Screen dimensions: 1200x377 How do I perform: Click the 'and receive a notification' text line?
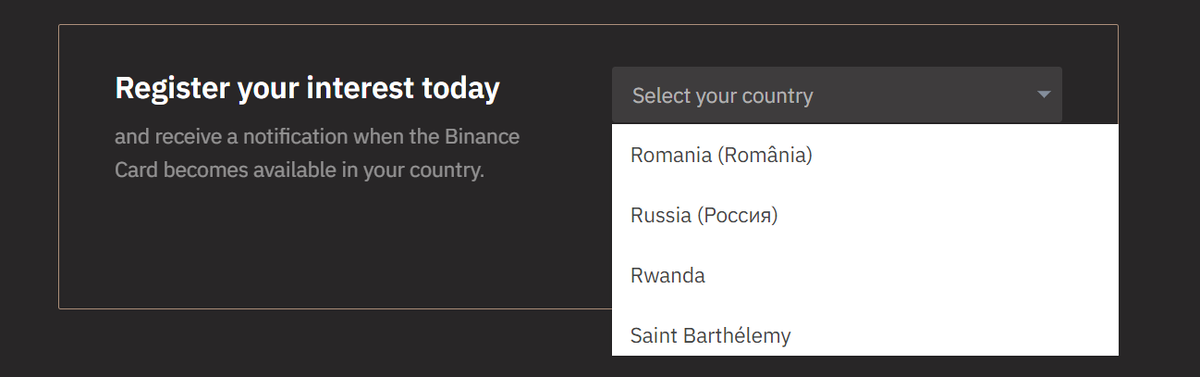(x=317, y=136)
